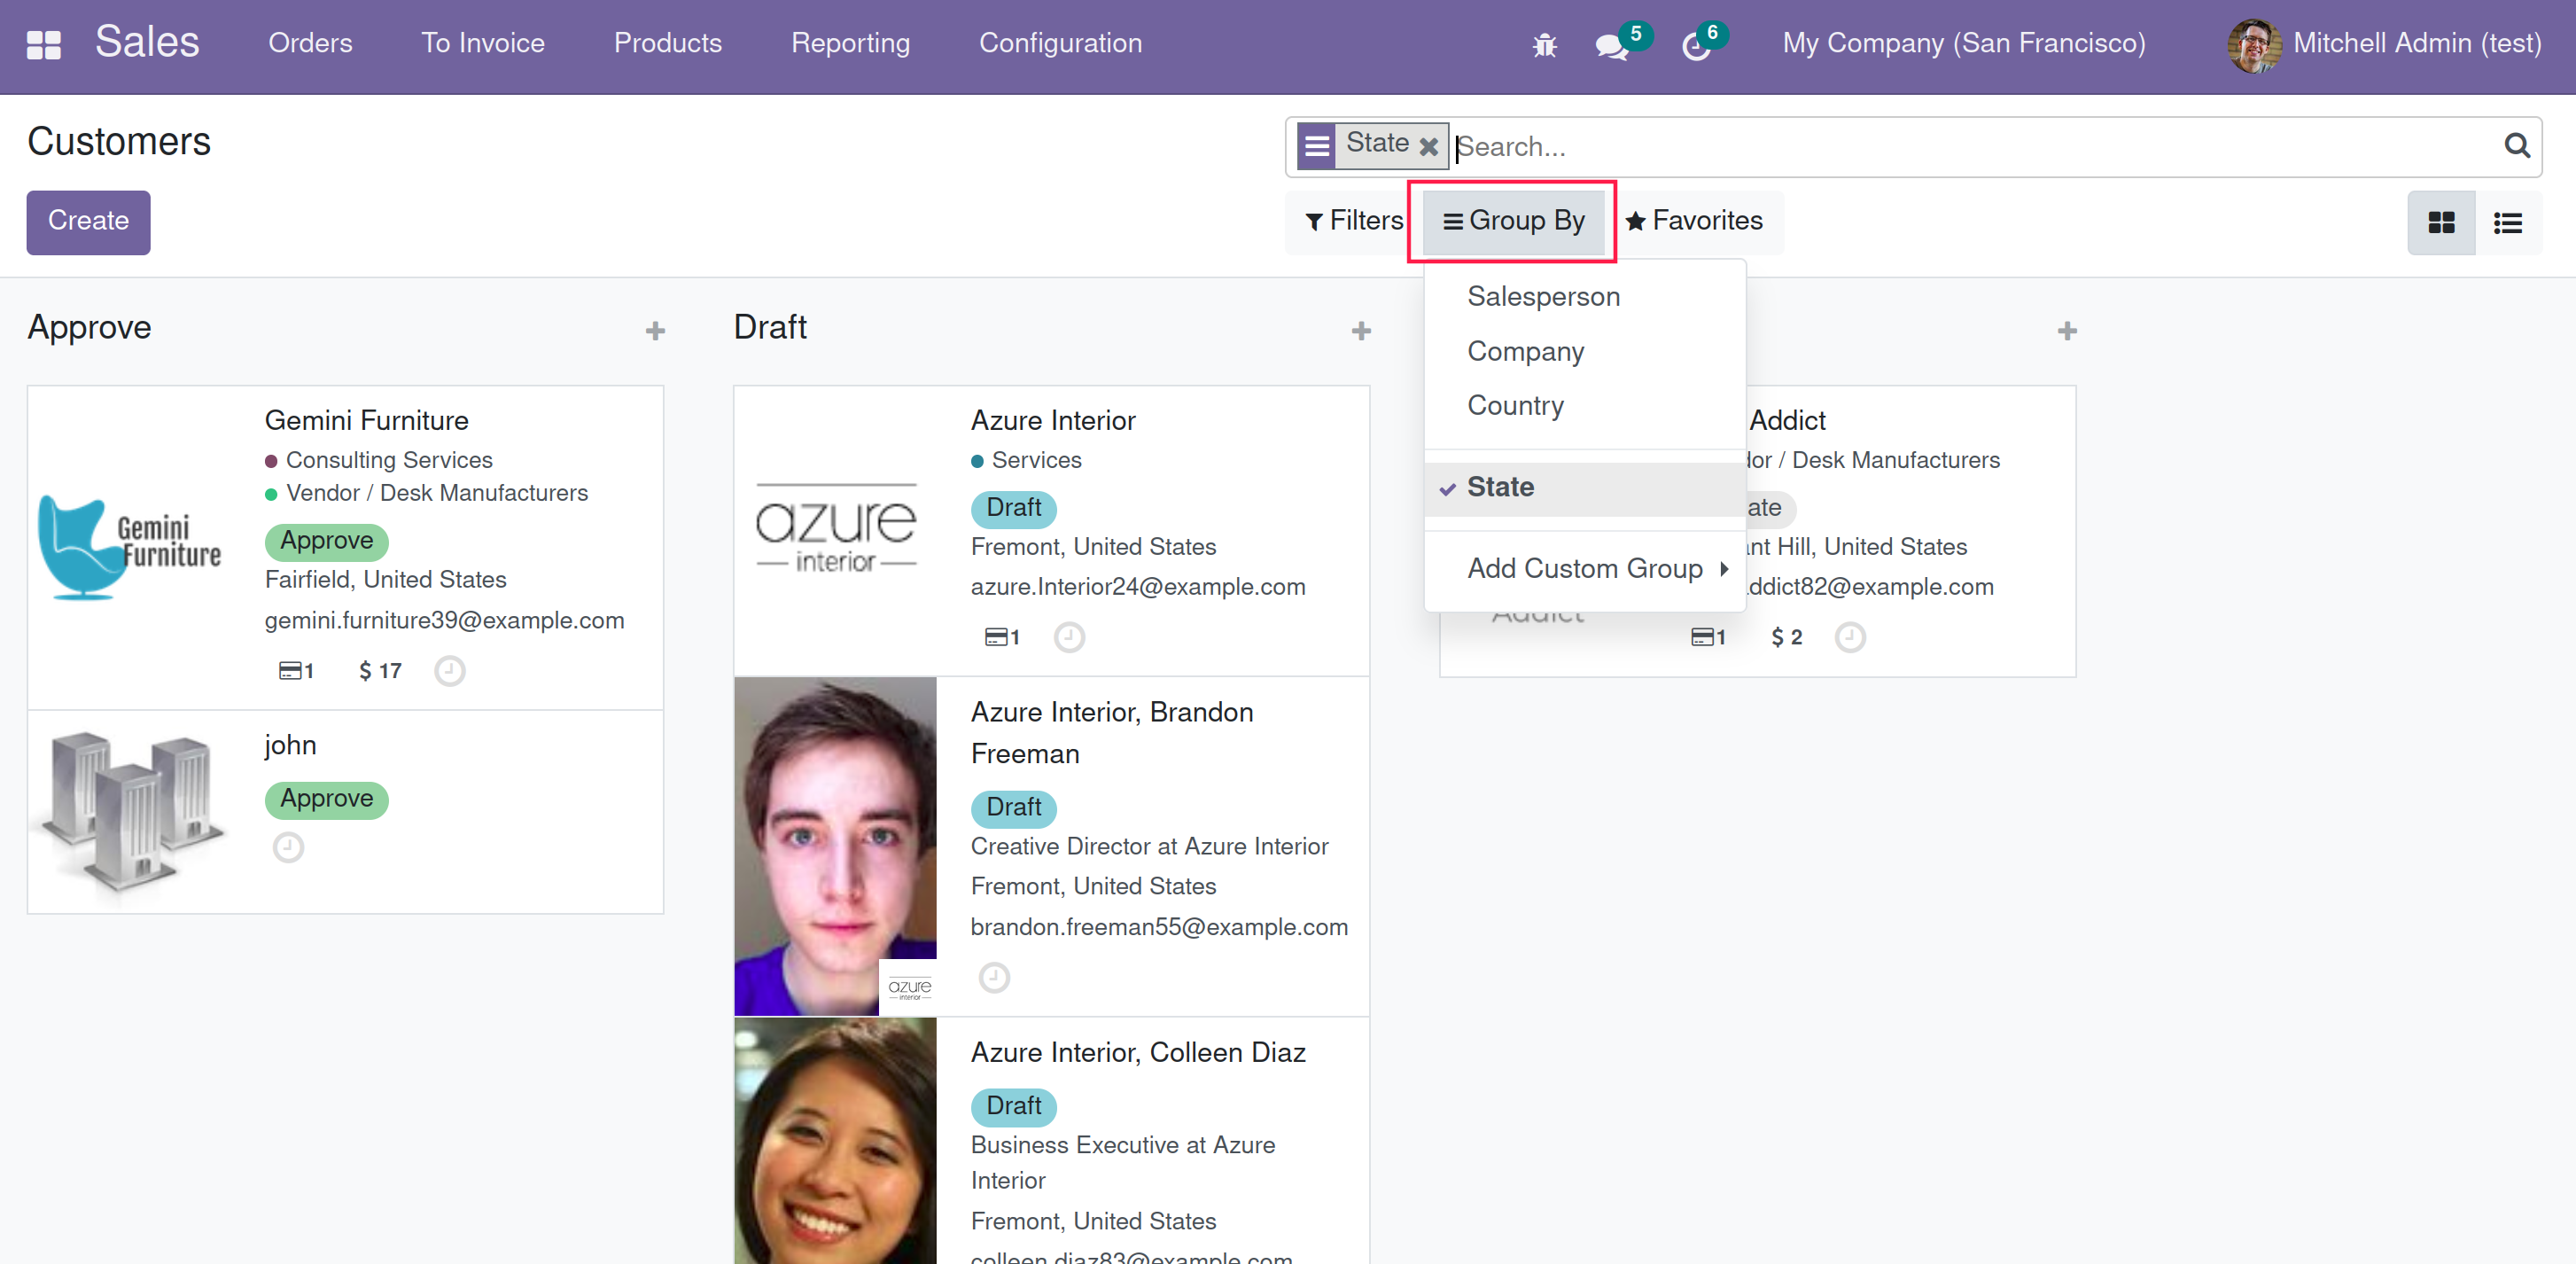Viewport: 2576px width, 1264px height.
Task: Click Consulting Services tag on Gemini
Action: tap(389, 460)
